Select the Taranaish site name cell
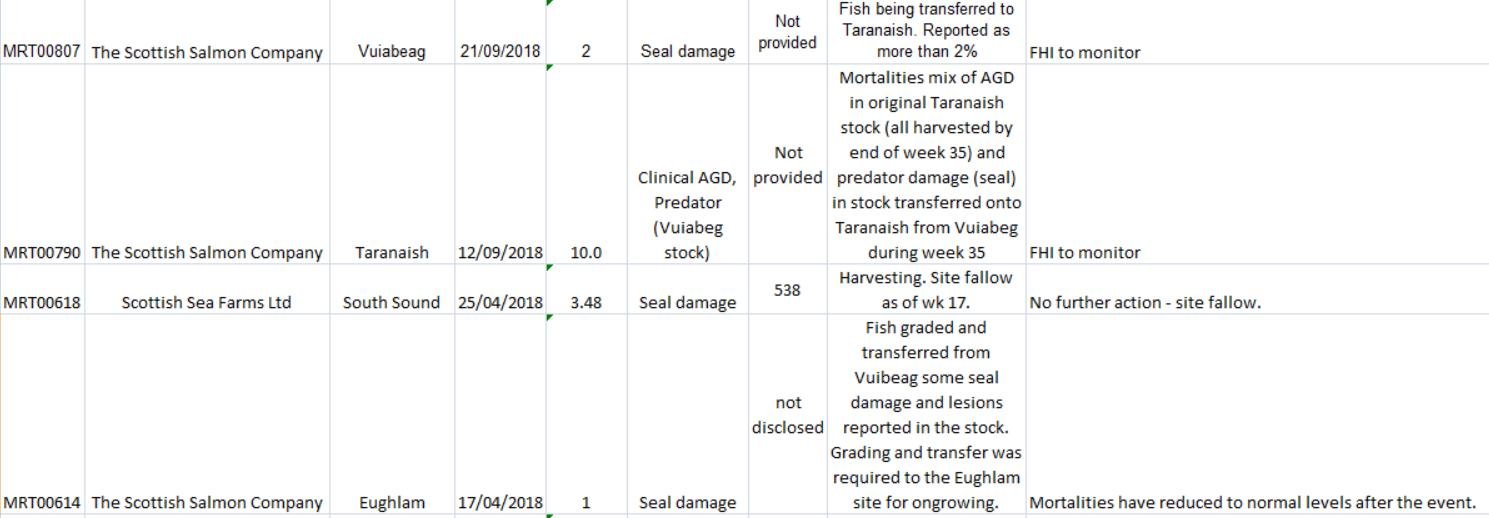Viewport: 1489px width, 518px height. pos(391,252)
